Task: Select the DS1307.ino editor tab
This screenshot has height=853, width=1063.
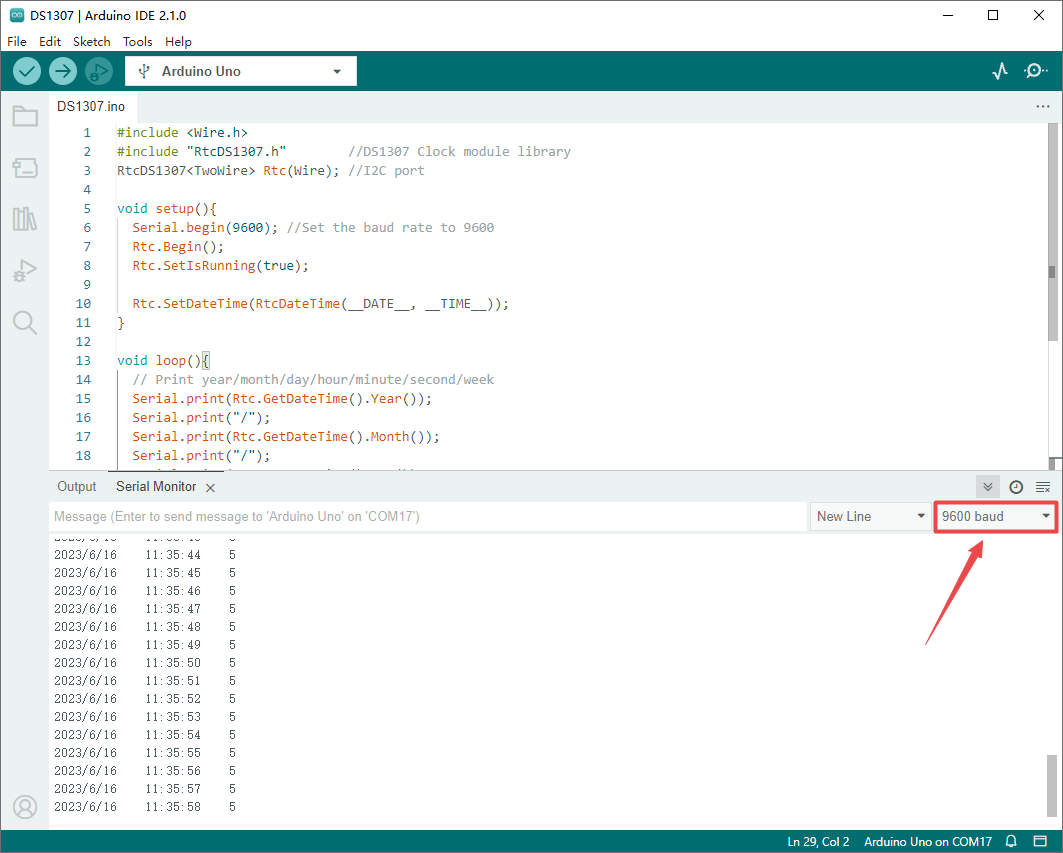Action: (x=91, y=106)
